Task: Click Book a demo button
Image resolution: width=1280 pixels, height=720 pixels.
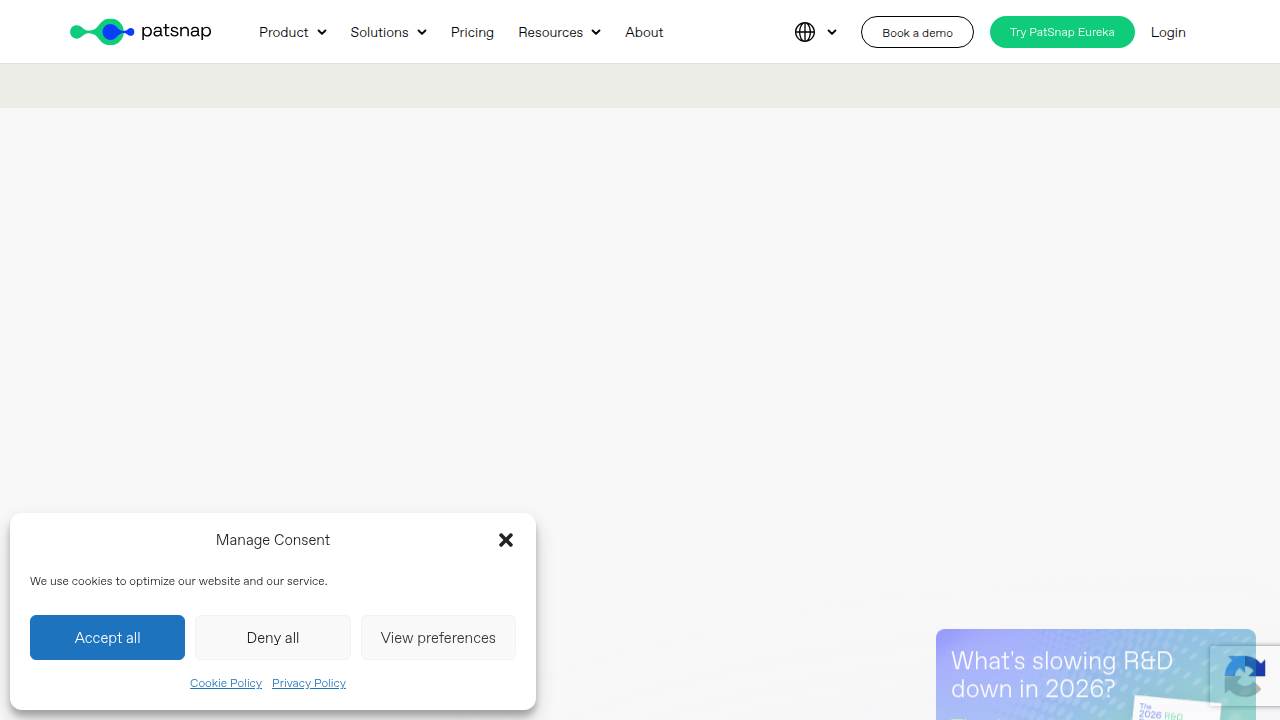Action: click(917, 32)
